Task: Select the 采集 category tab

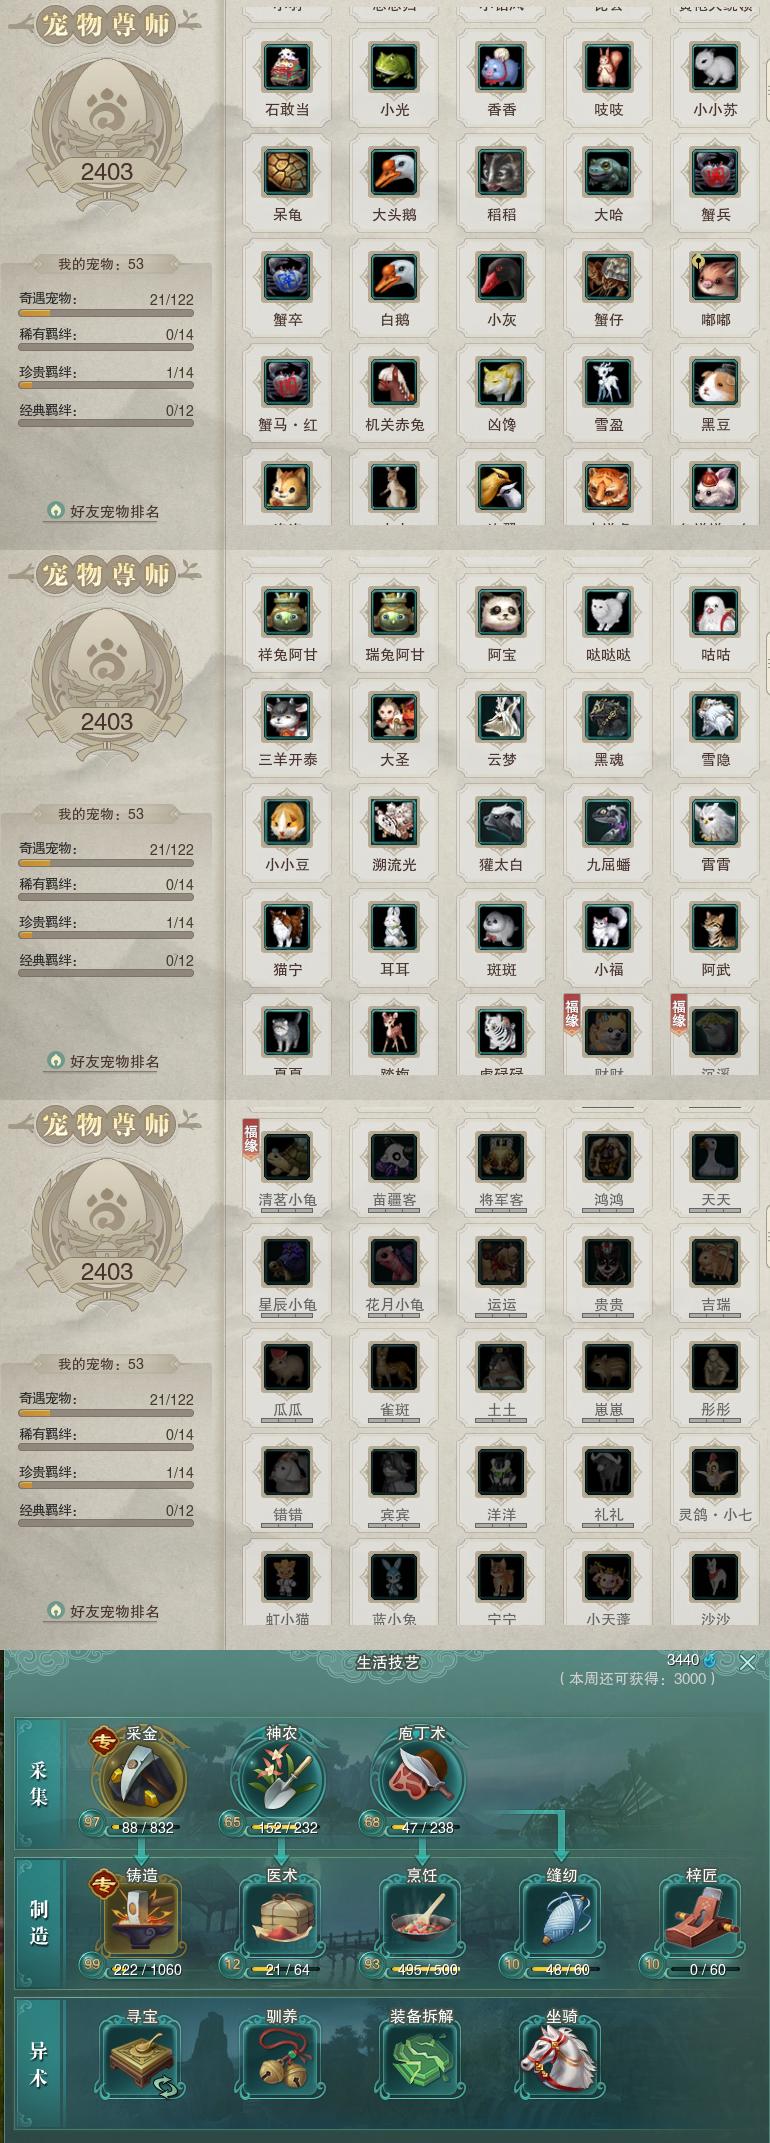Action: (x=39, y=1785)
